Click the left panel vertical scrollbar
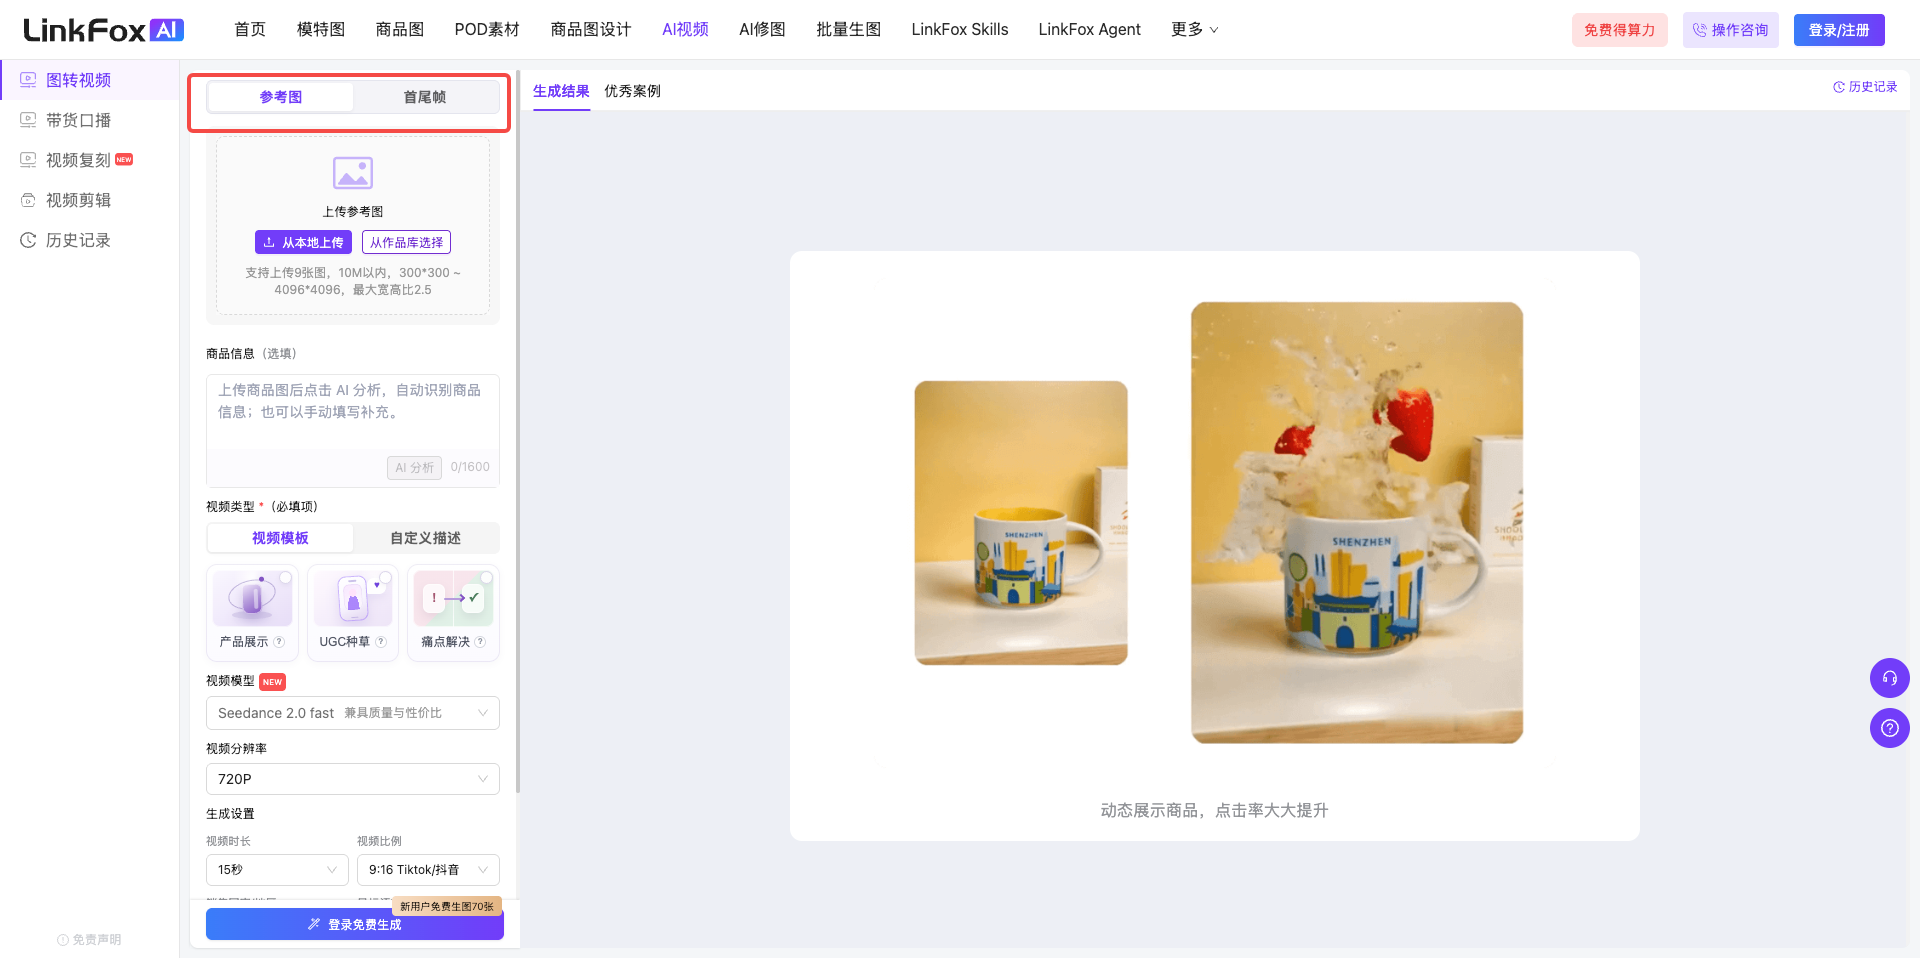 (518, 433)
